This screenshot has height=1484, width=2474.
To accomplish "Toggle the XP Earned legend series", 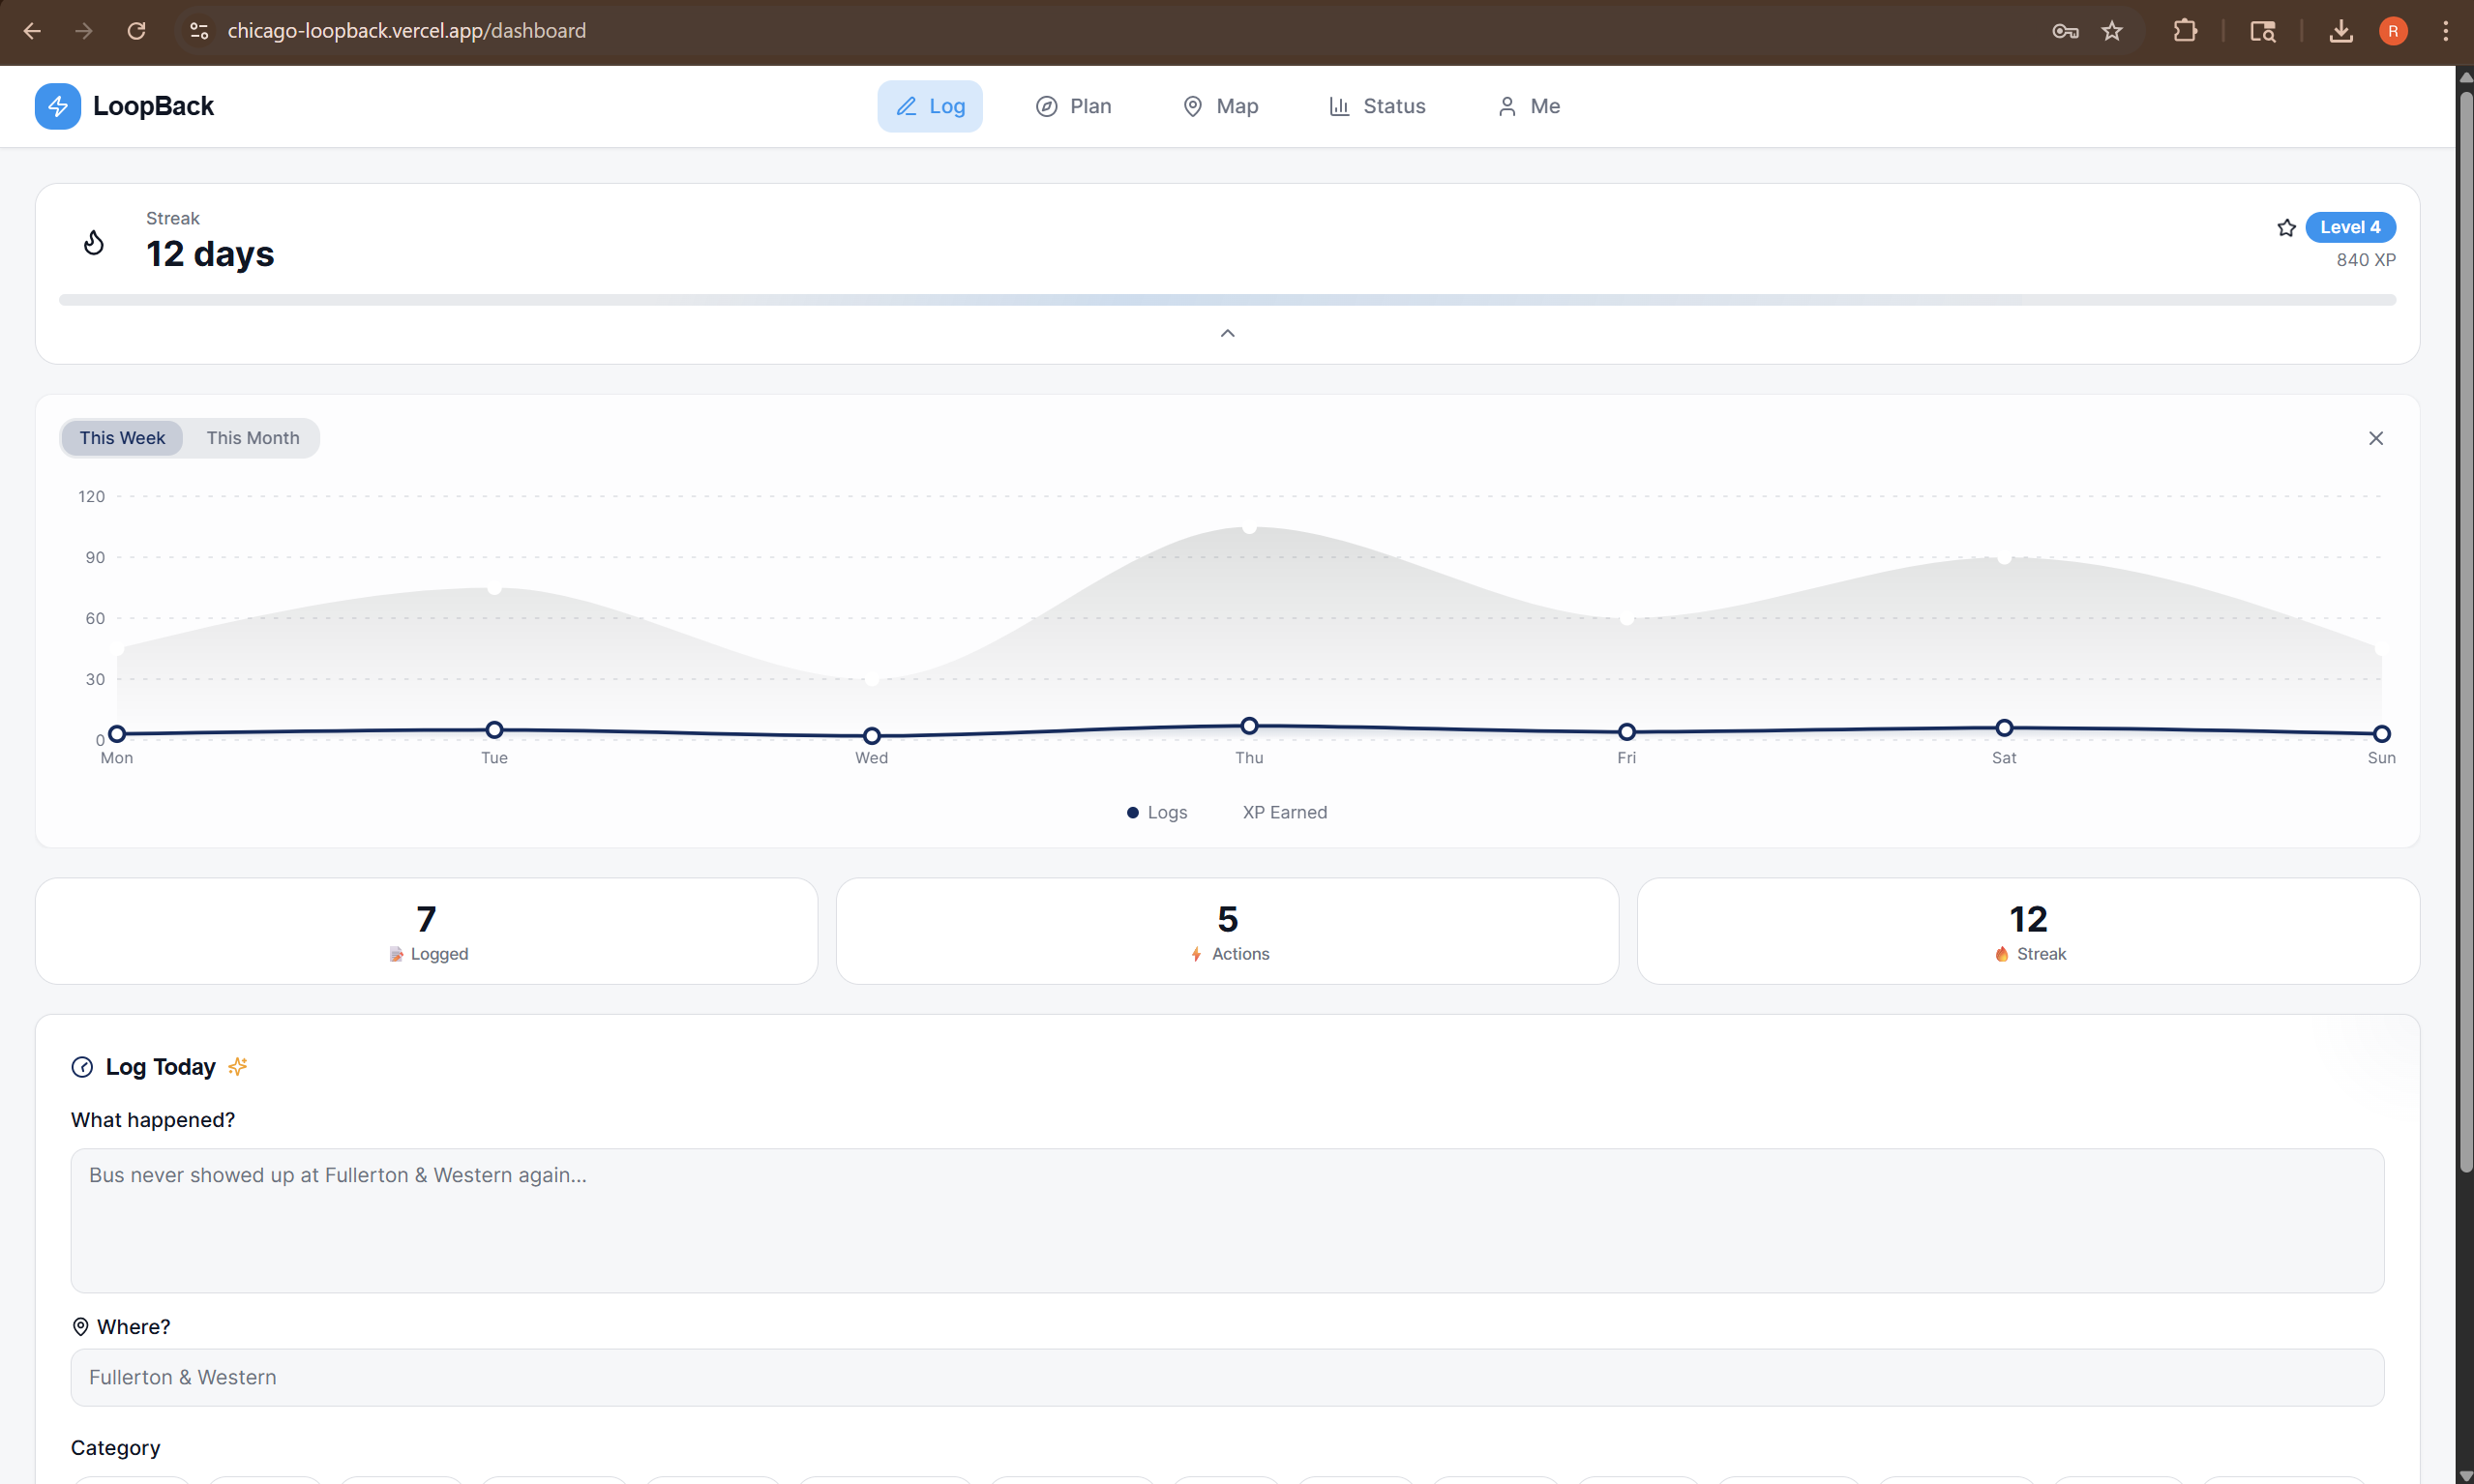I will click(1284, 812).
